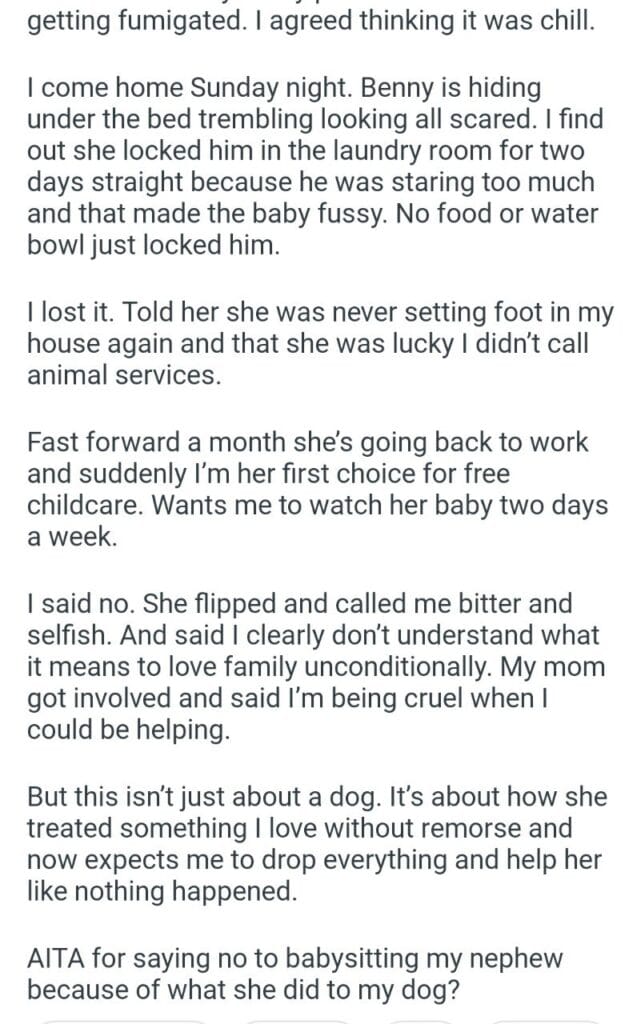
Task: Click the paragraph beginning "I lost it"
Action: (x=320, y=341)
